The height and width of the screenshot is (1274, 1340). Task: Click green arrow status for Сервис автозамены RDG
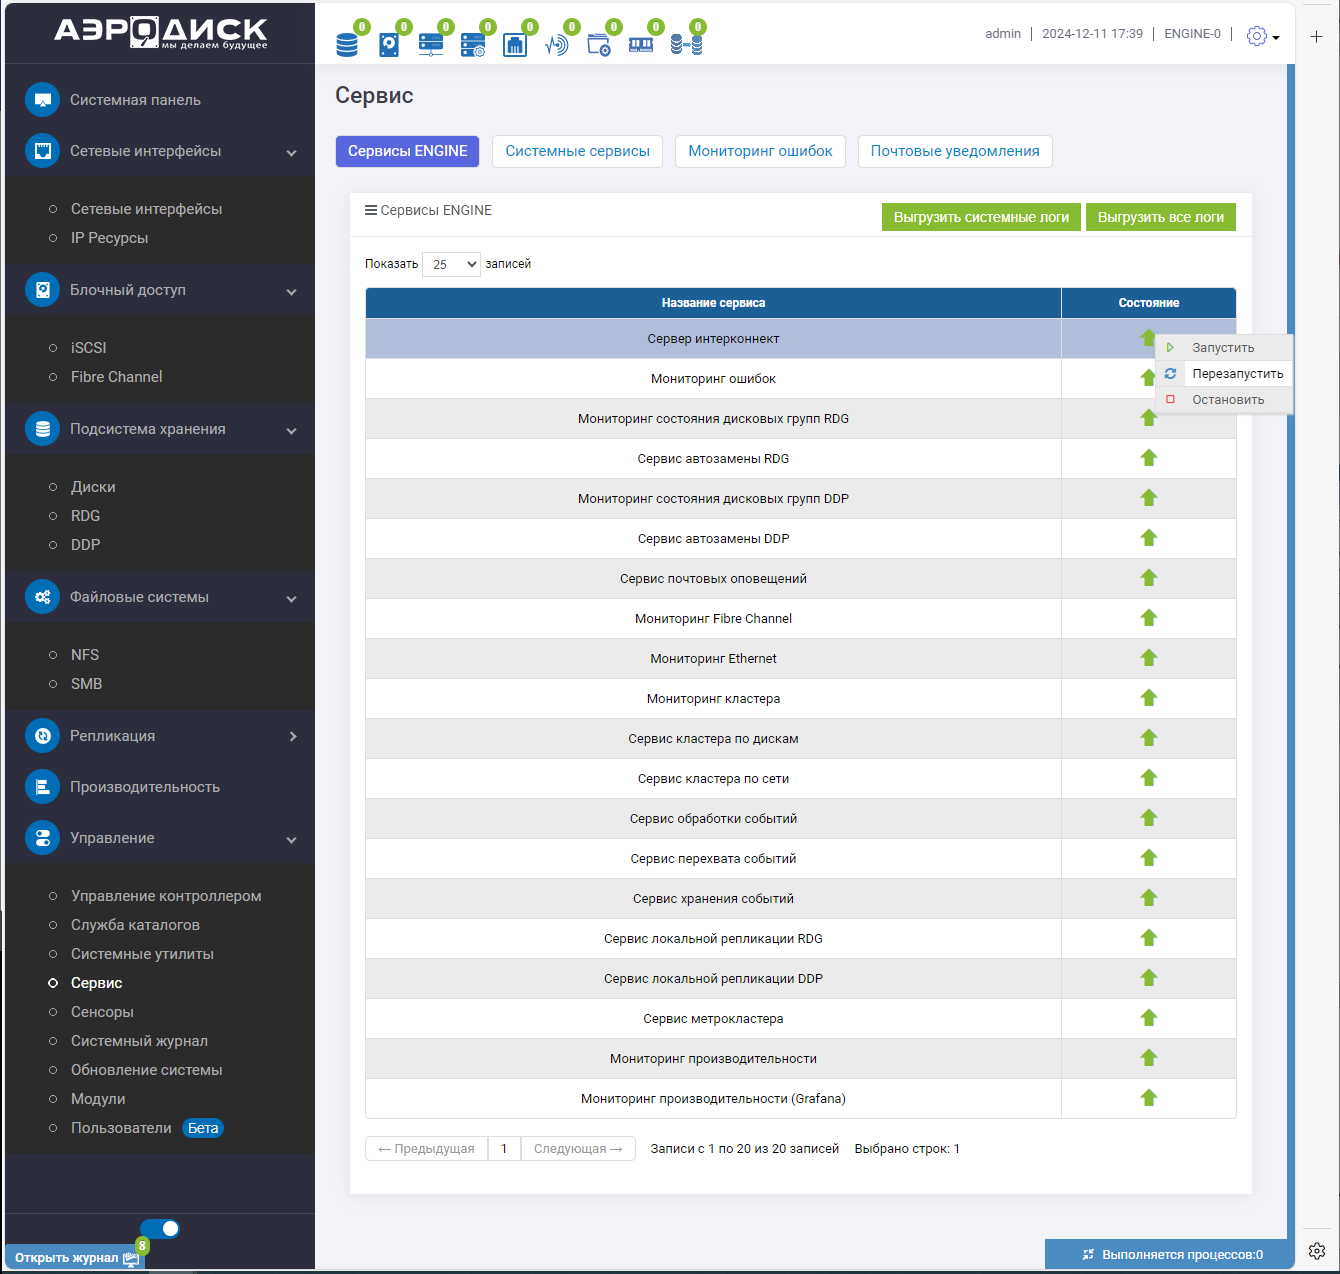tap(1149, 458)
